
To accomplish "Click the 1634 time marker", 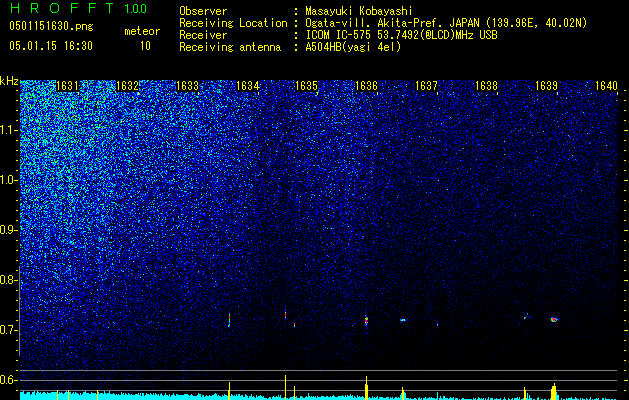I will pos(248,86).
